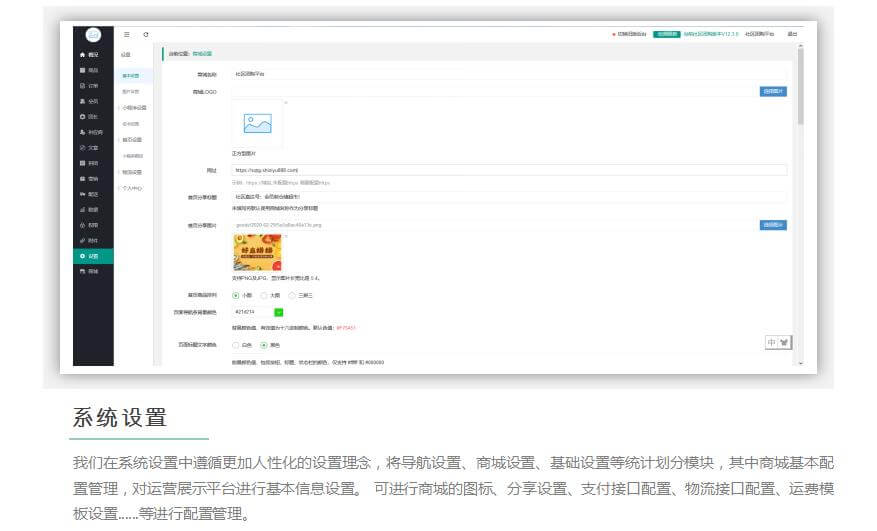
Task: Click the round logo avatar top-left
Action: coord(93,33)
